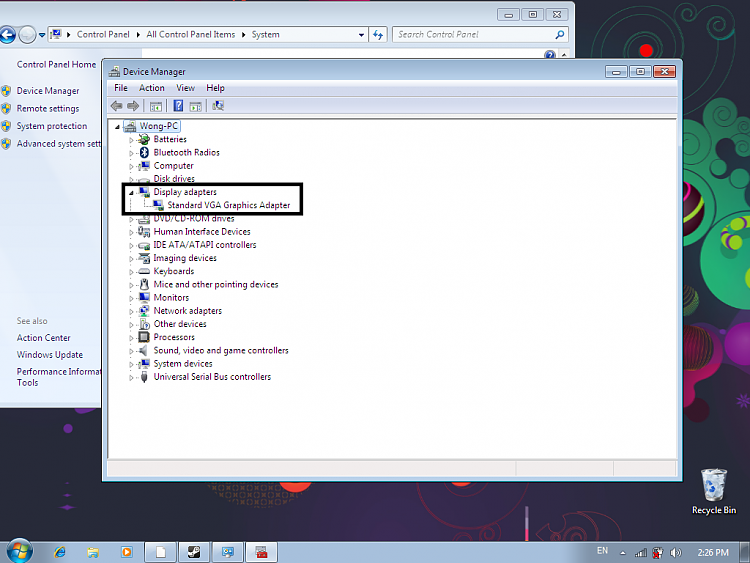Click the Forward arrow in Device Manager toolbar

(133, 106)
